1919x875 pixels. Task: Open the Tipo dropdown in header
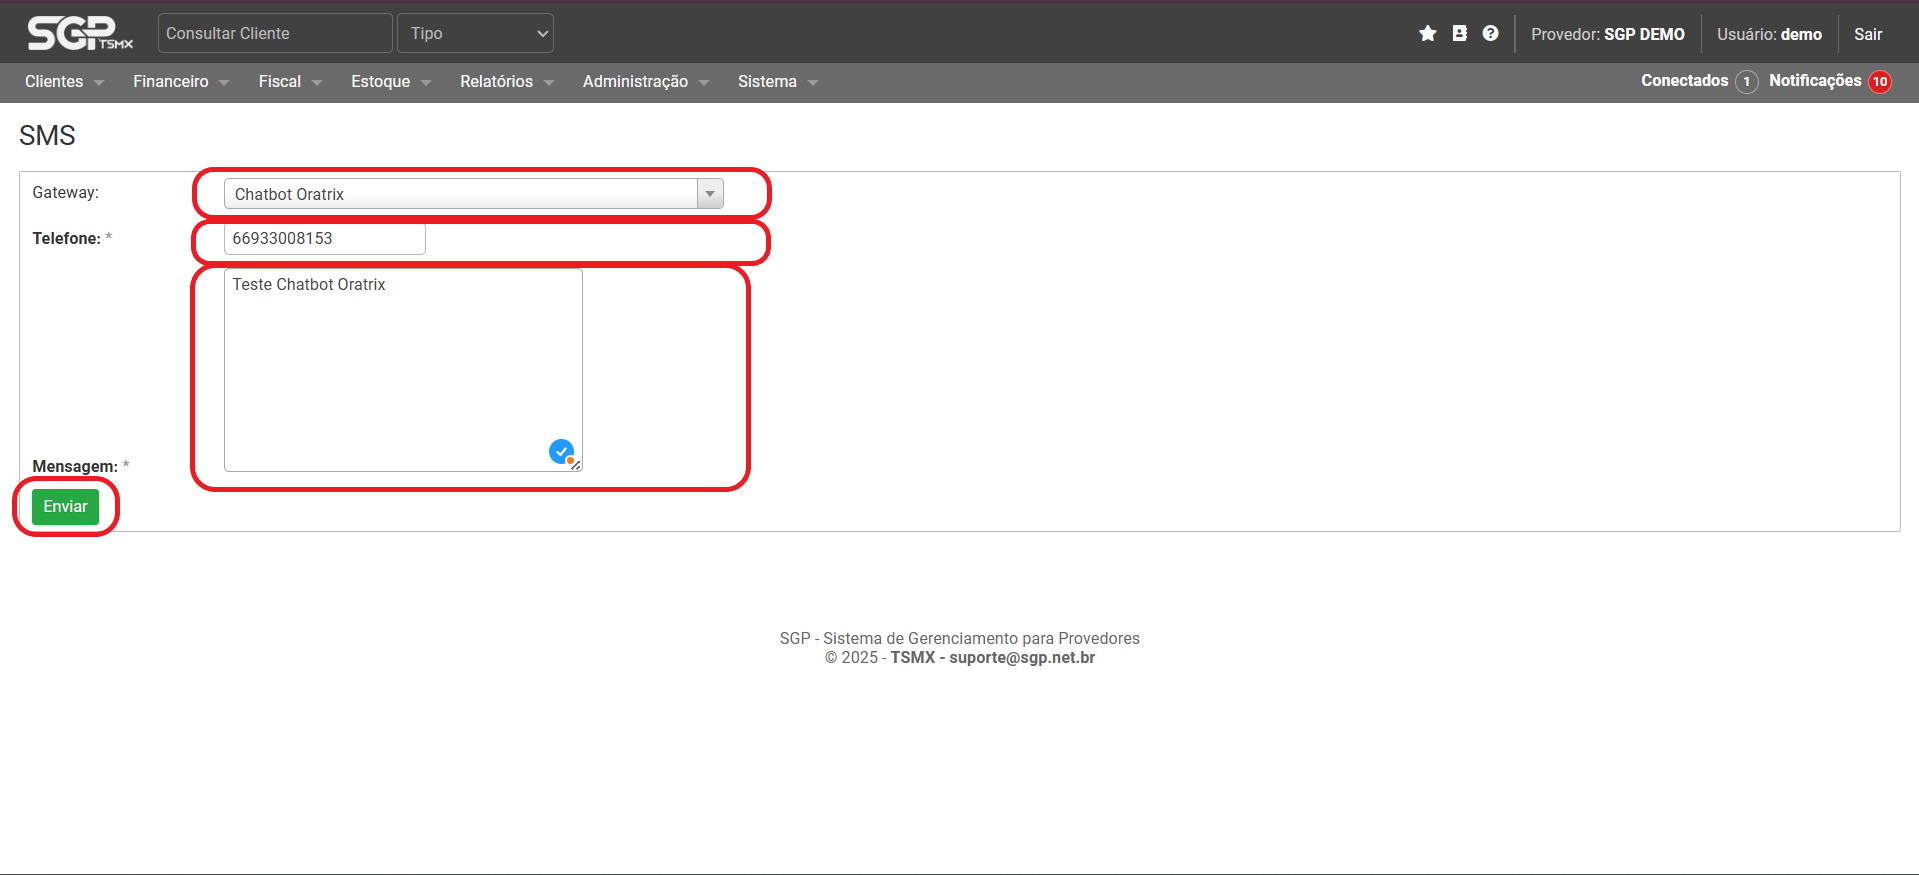(x=475, y=33)
